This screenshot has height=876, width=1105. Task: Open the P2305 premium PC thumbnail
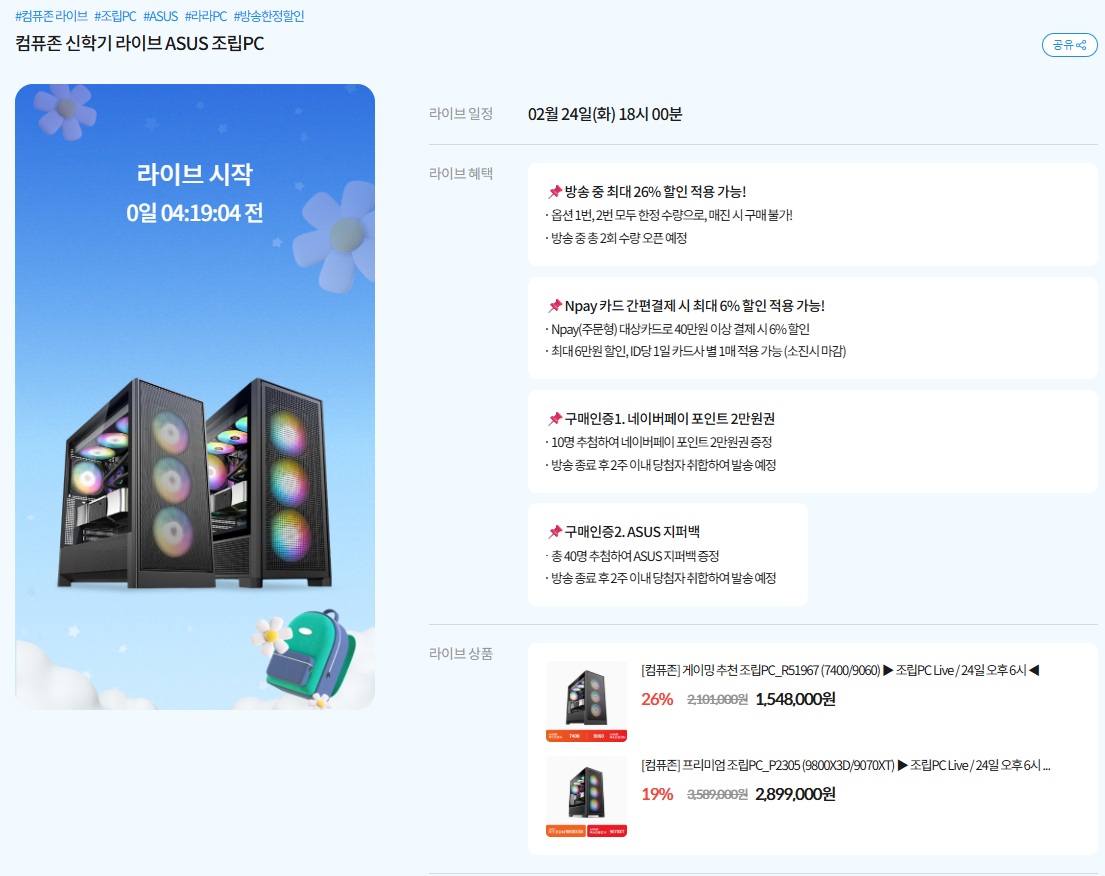tap(586, 797)
